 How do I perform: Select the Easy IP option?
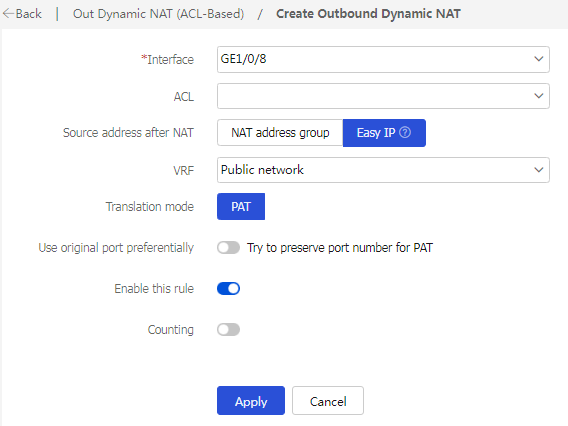(x=384, y=133)
